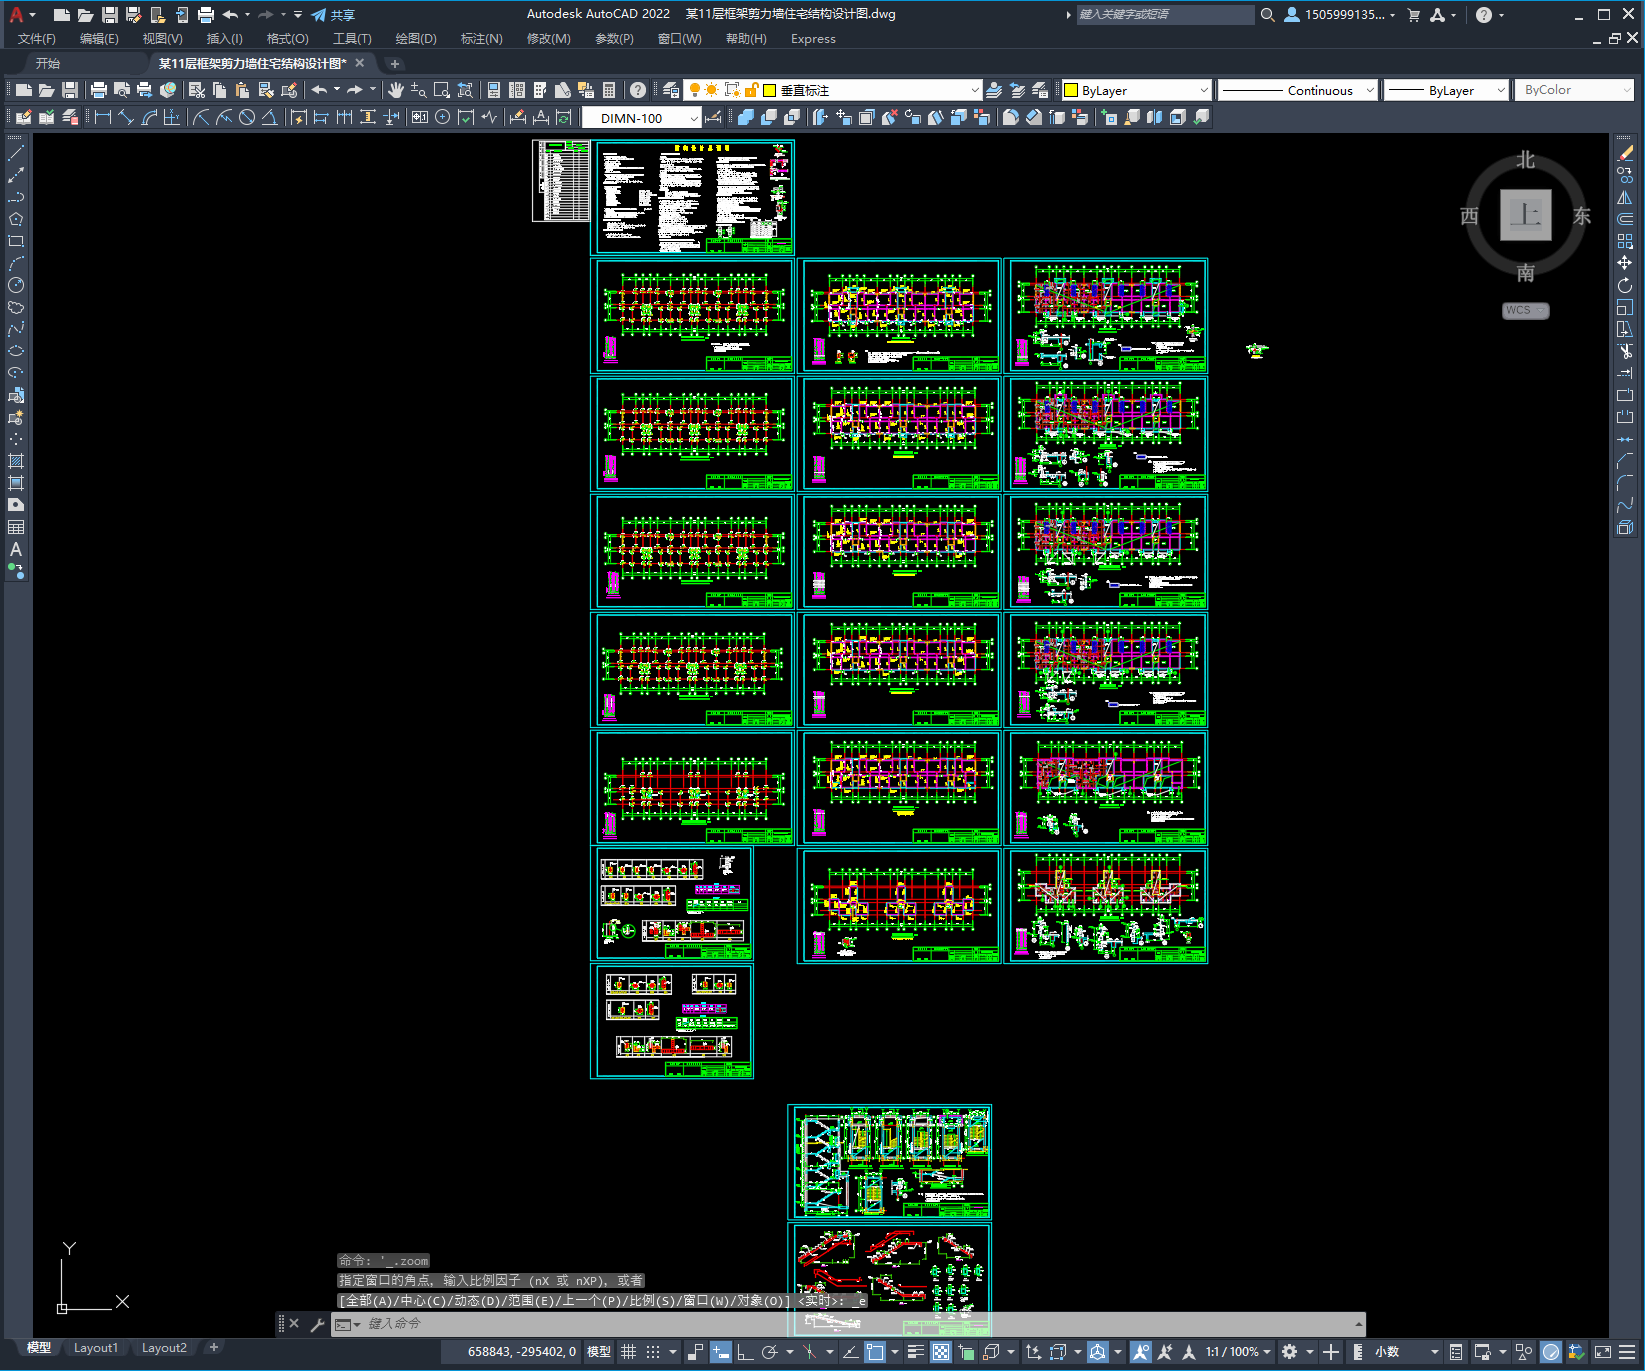Toggle dynamic input in the status bar

tap(720, 1352)
